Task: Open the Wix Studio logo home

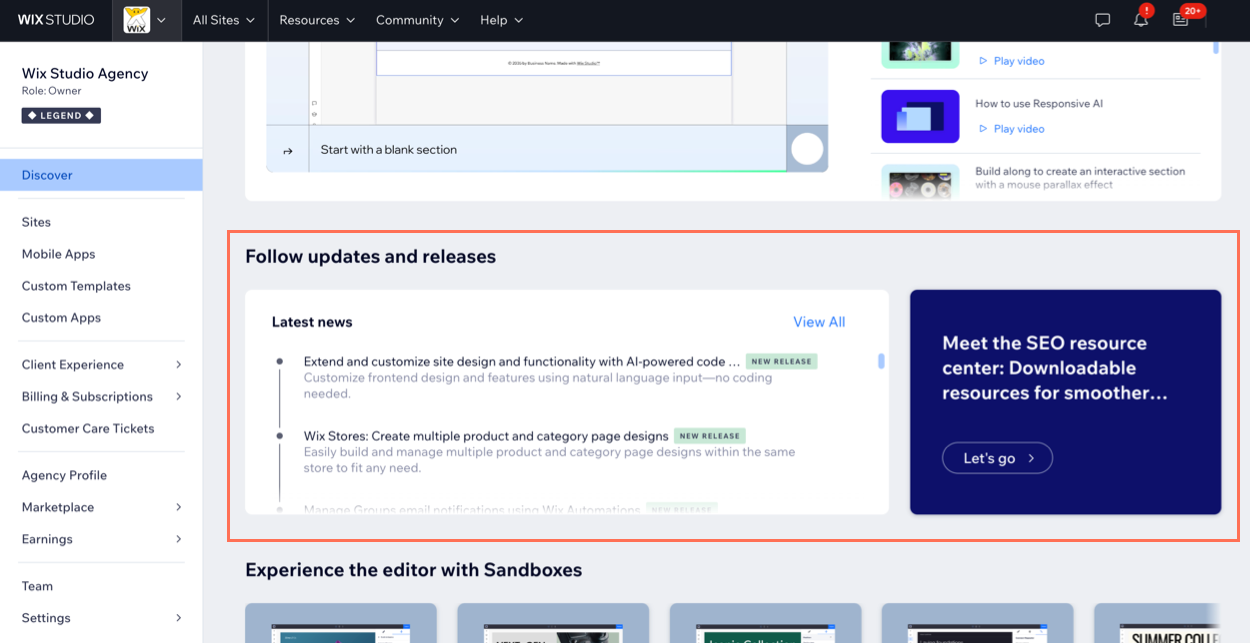Action: coord(56,20)
